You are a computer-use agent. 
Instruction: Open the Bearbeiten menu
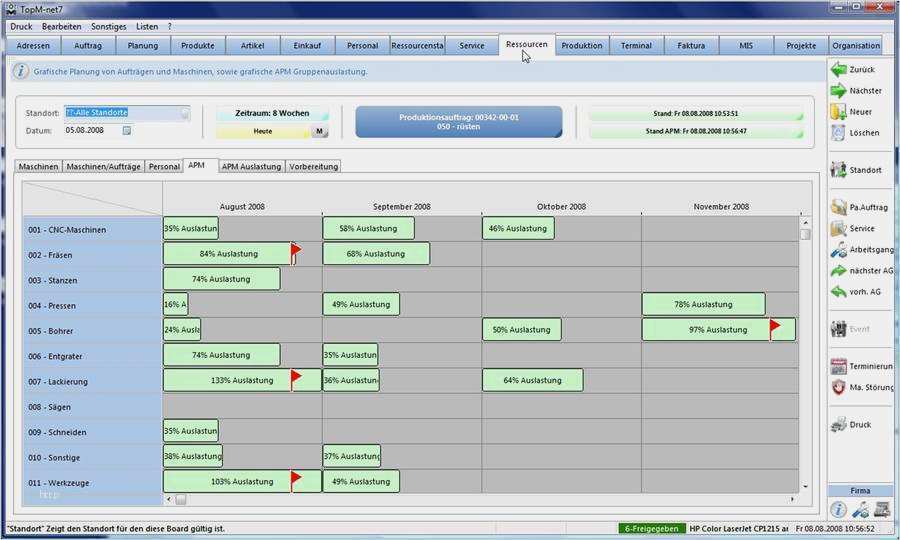(x=61, y=26)
